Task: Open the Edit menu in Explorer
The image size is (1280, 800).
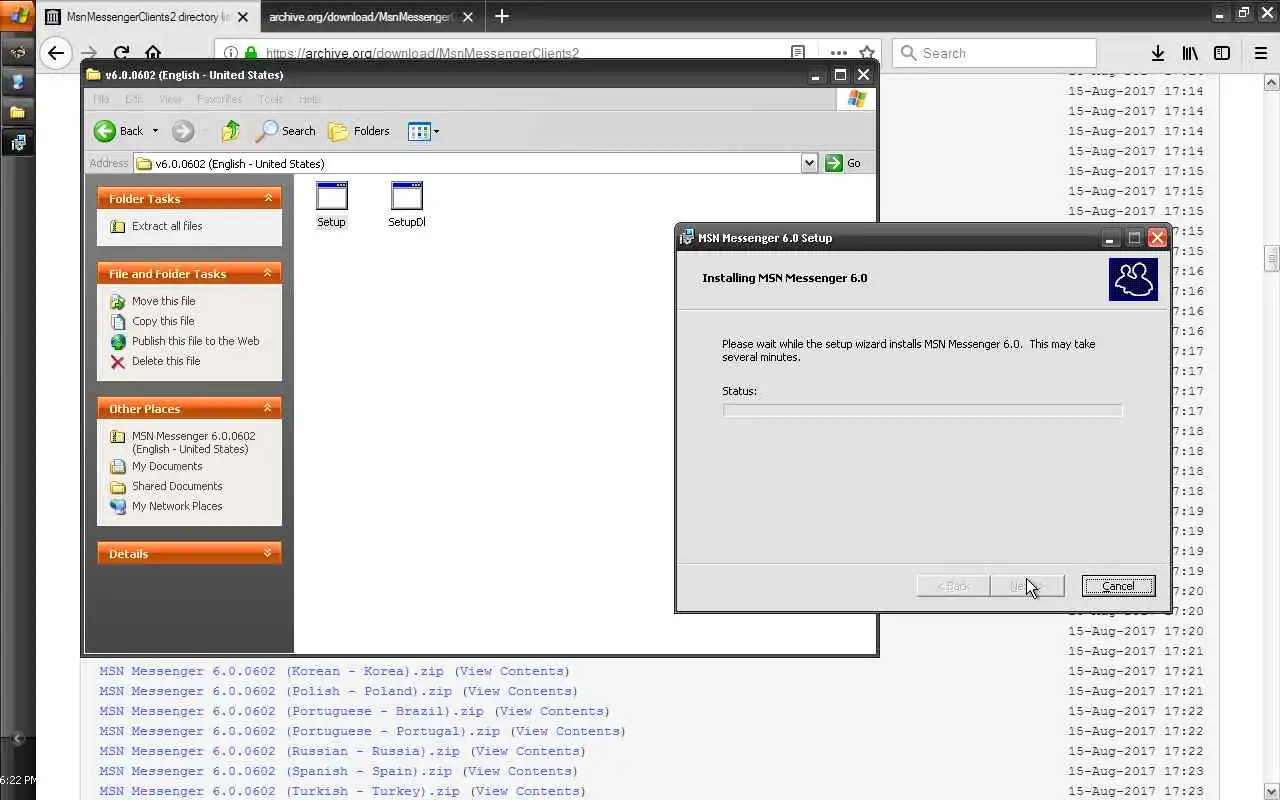Action: pyautogui.click(x=134, y=99)
